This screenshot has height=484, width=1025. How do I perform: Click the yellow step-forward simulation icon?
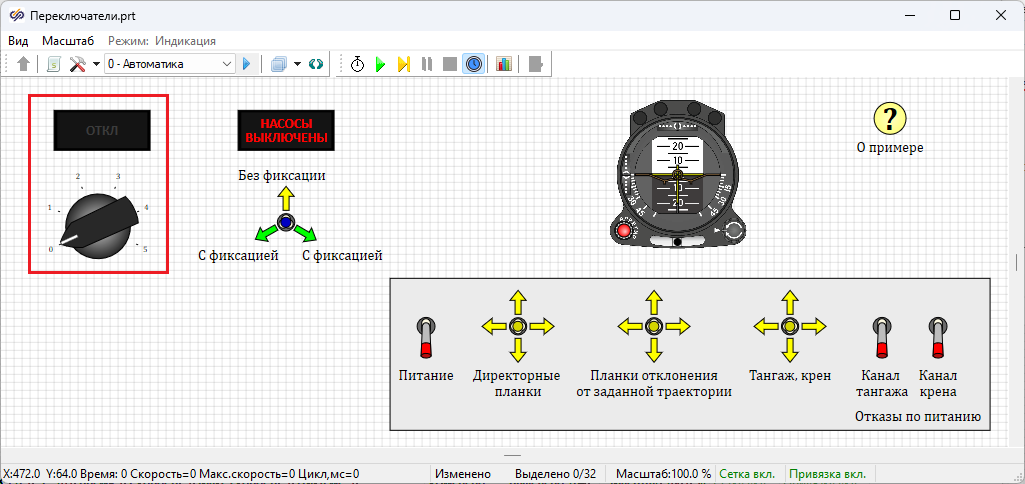pos(403,64)
